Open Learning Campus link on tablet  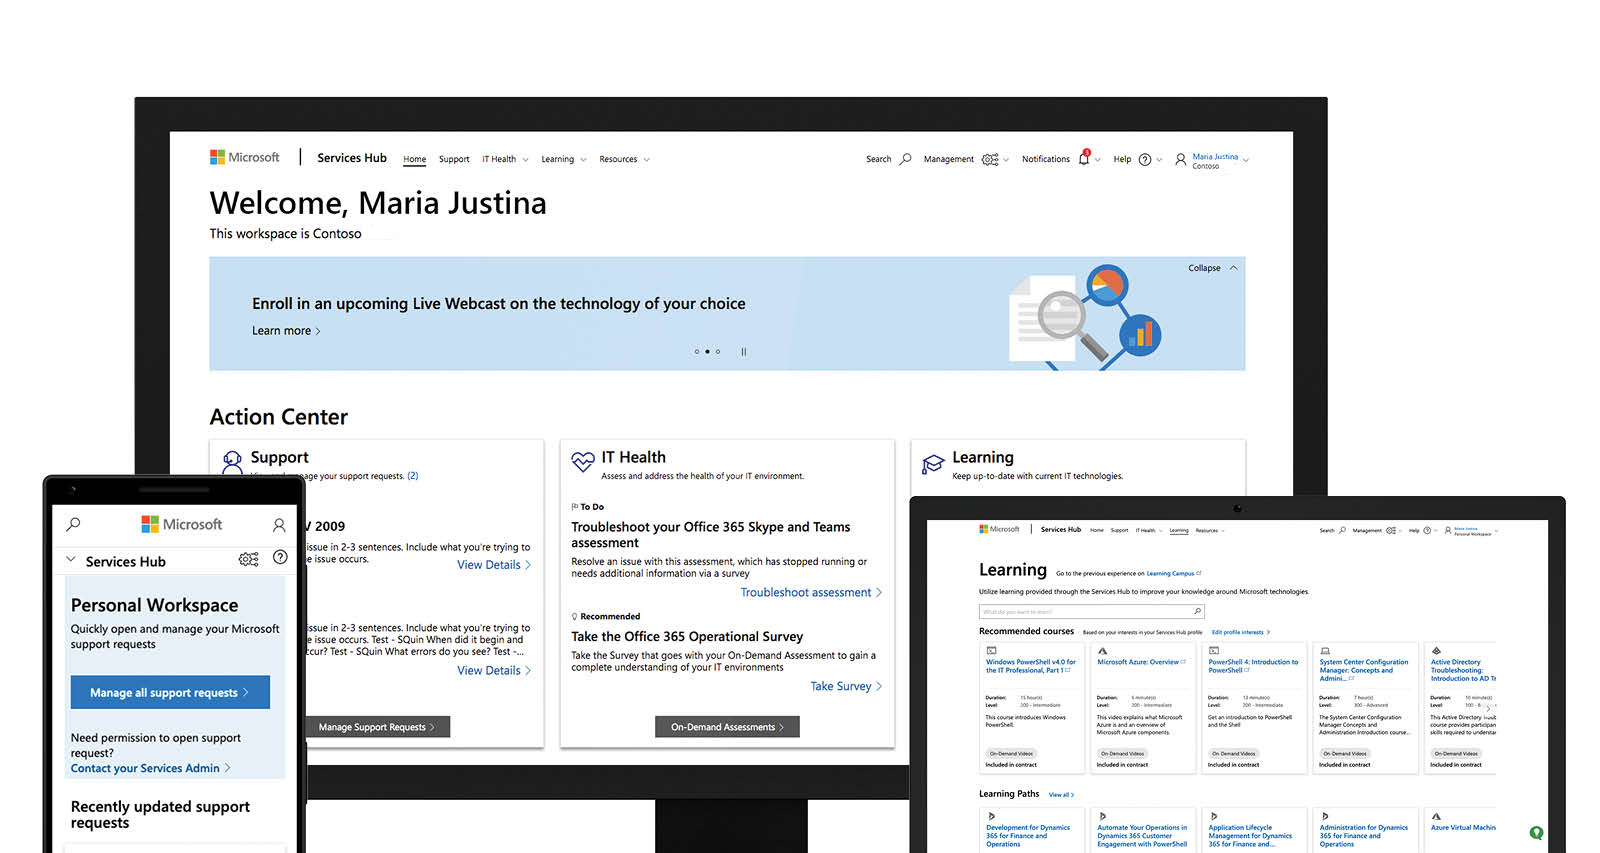tap(1174, 574)
